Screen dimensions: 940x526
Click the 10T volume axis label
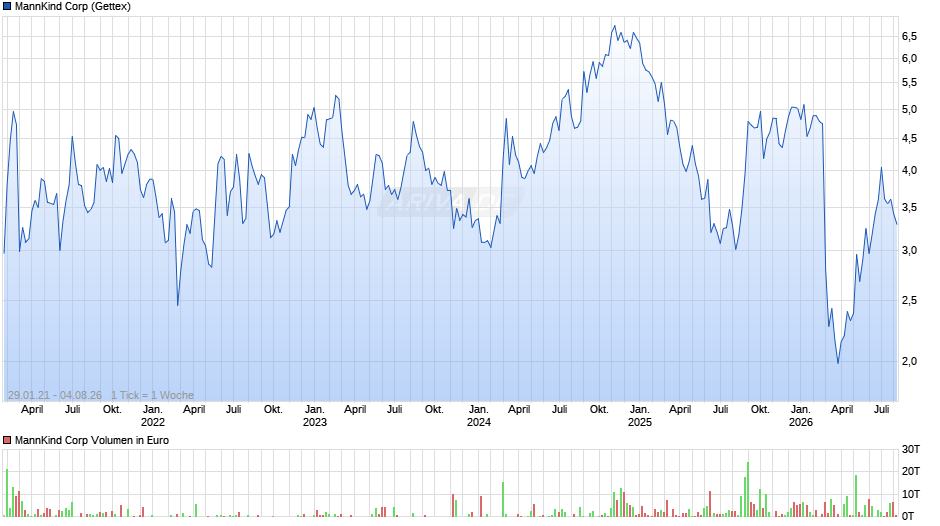point(911,494)
